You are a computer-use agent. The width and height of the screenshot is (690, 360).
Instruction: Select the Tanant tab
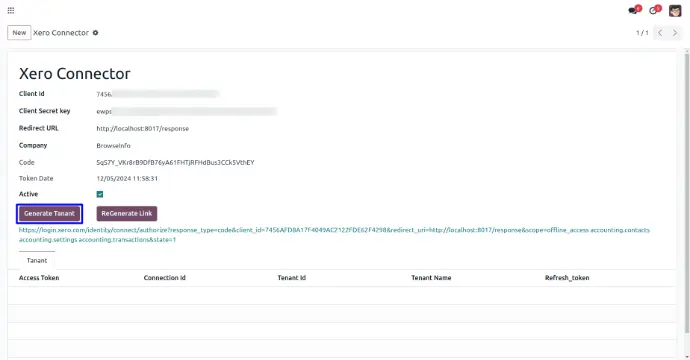37,261
